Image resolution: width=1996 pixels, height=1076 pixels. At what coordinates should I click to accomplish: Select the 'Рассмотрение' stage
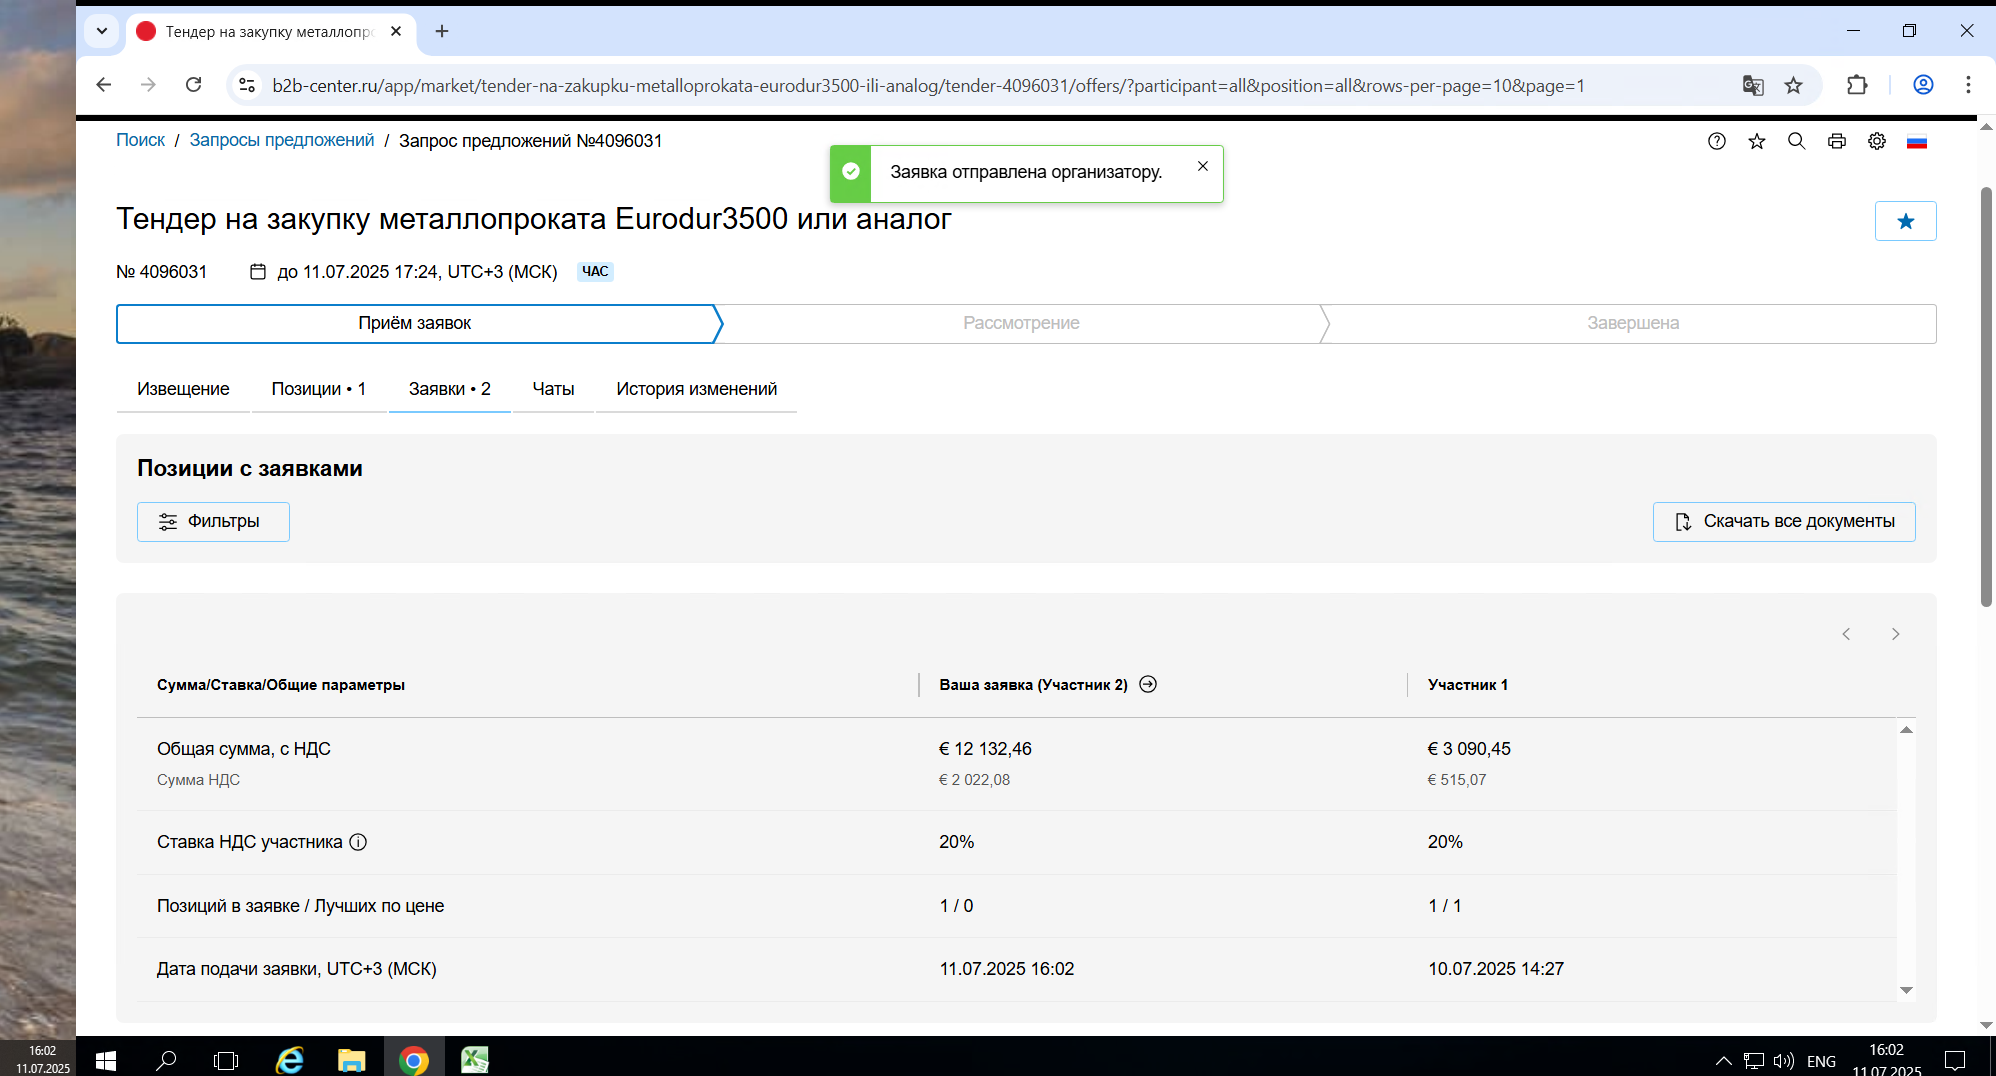[1021, 323]
